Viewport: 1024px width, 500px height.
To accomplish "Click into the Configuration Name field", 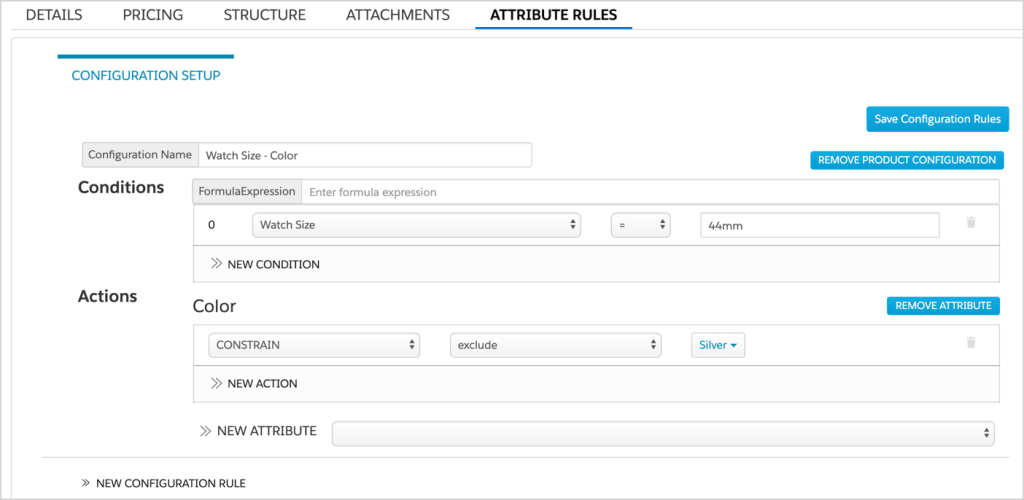I will 365,155.
